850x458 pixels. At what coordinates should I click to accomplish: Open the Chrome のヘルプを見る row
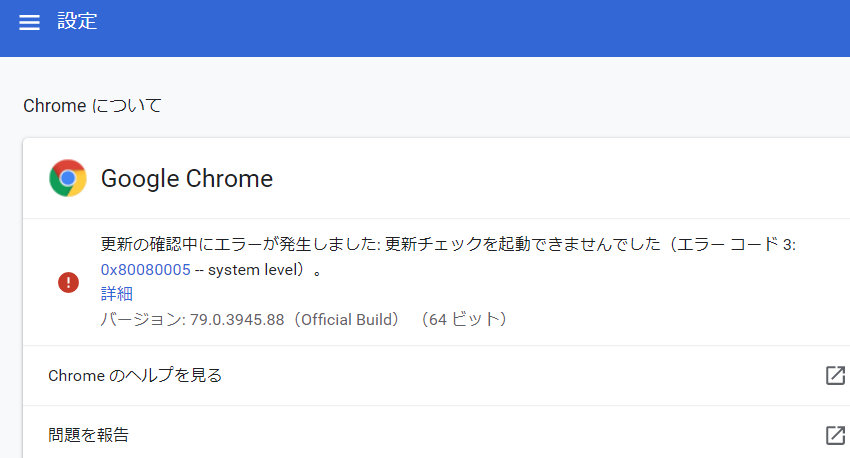tap(135, 376)
